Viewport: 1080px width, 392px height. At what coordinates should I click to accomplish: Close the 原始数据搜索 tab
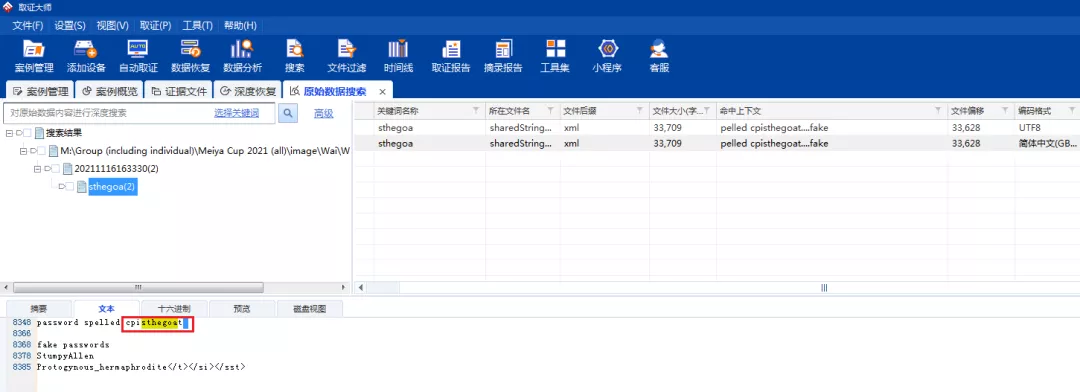click(381, 91)
